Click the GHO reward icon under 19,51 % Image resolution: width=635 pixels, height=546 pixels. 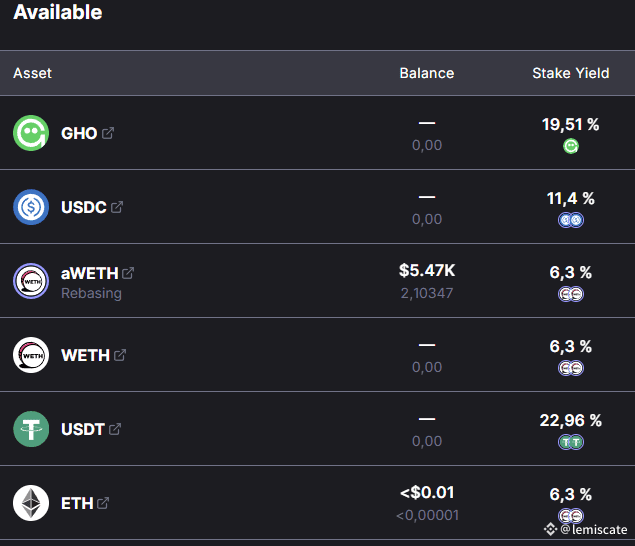click(571, 146)
